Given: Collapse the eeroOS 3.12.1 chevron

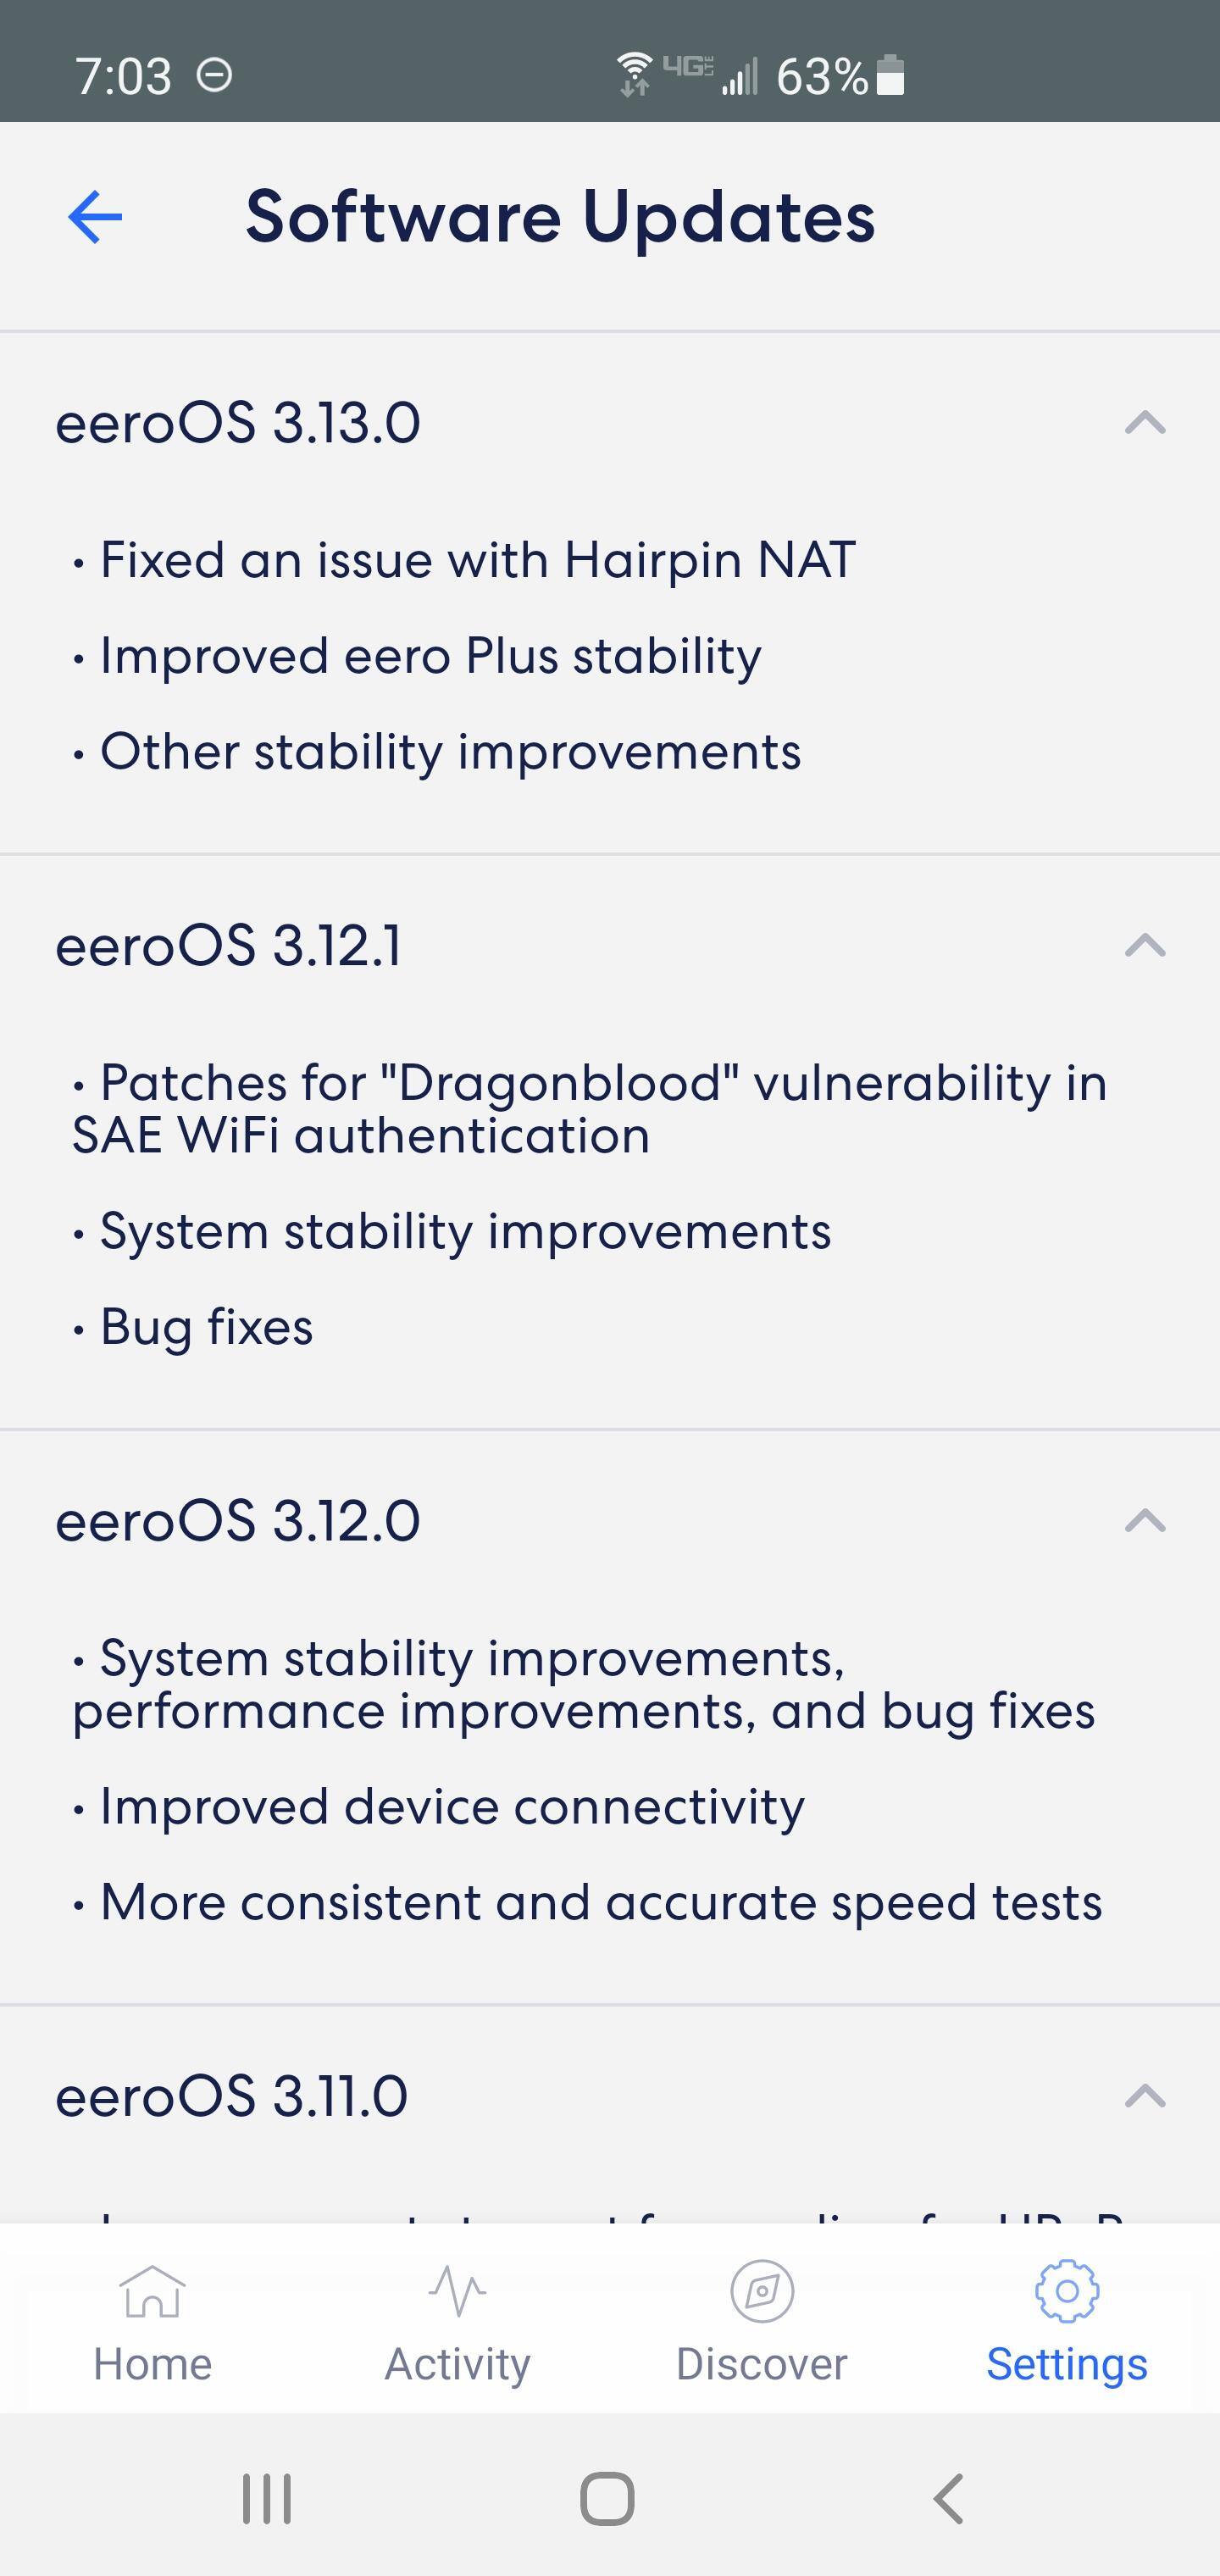Looking at the screenshot, I should 1145,945.
